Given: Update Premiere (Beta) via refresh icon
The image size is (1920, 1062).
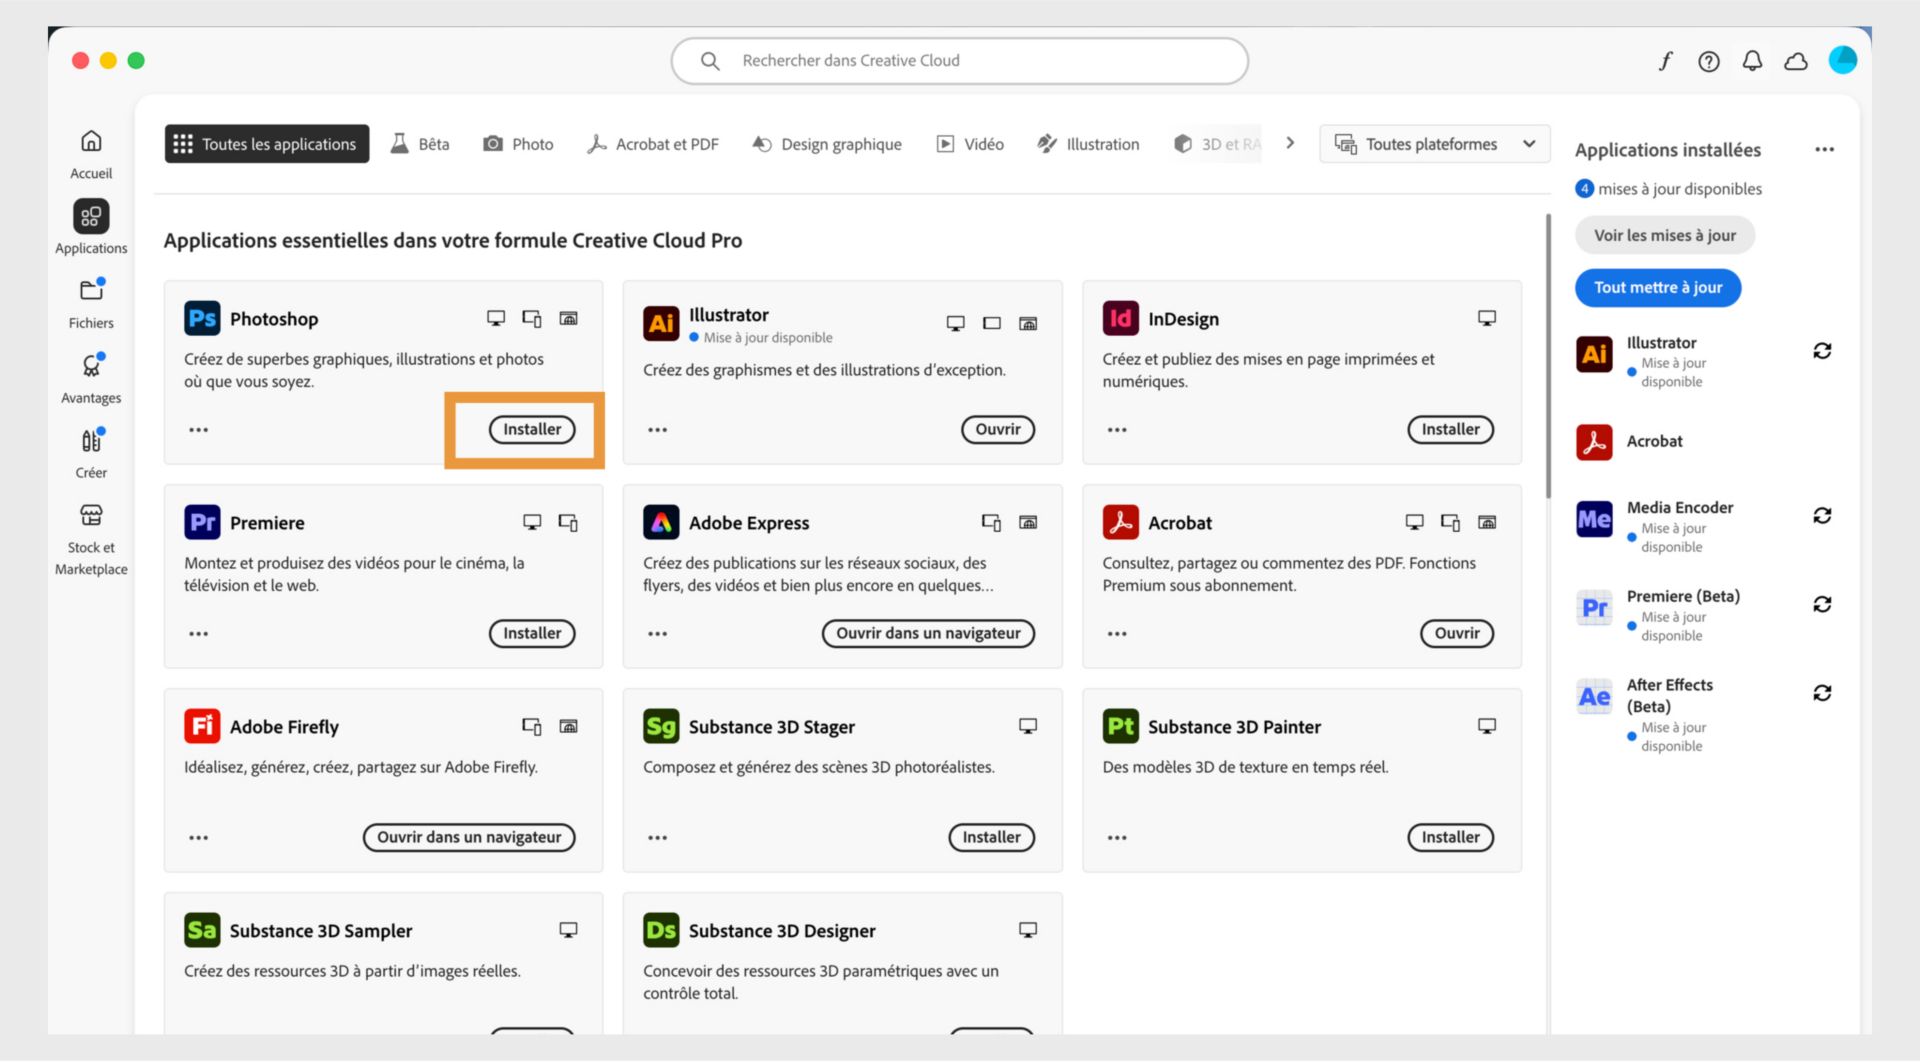Looking at the screenshot, I should pyautogui.click(x=1822, y=604).
